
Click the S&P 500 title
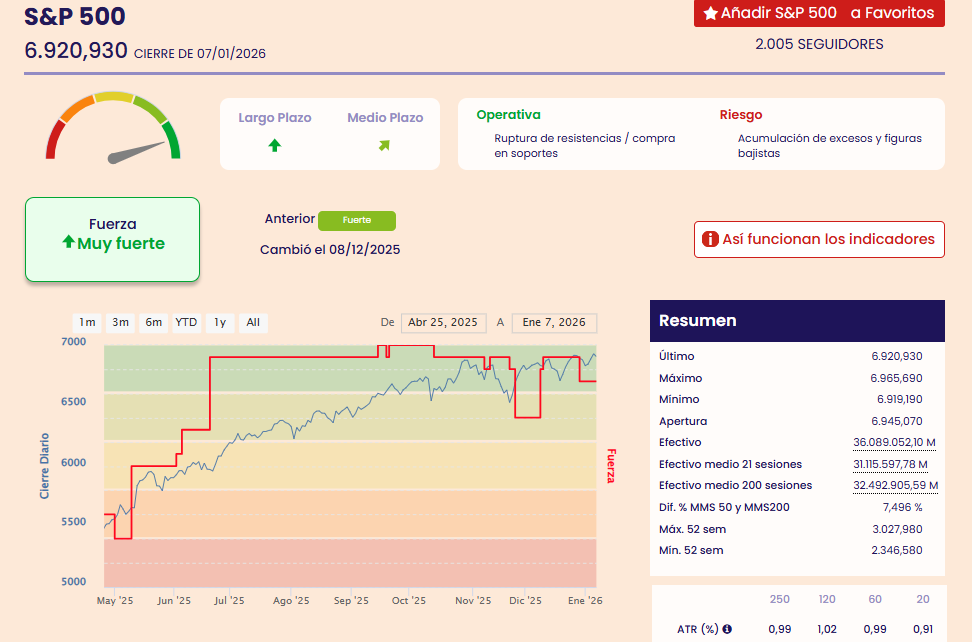click(75, 16)
